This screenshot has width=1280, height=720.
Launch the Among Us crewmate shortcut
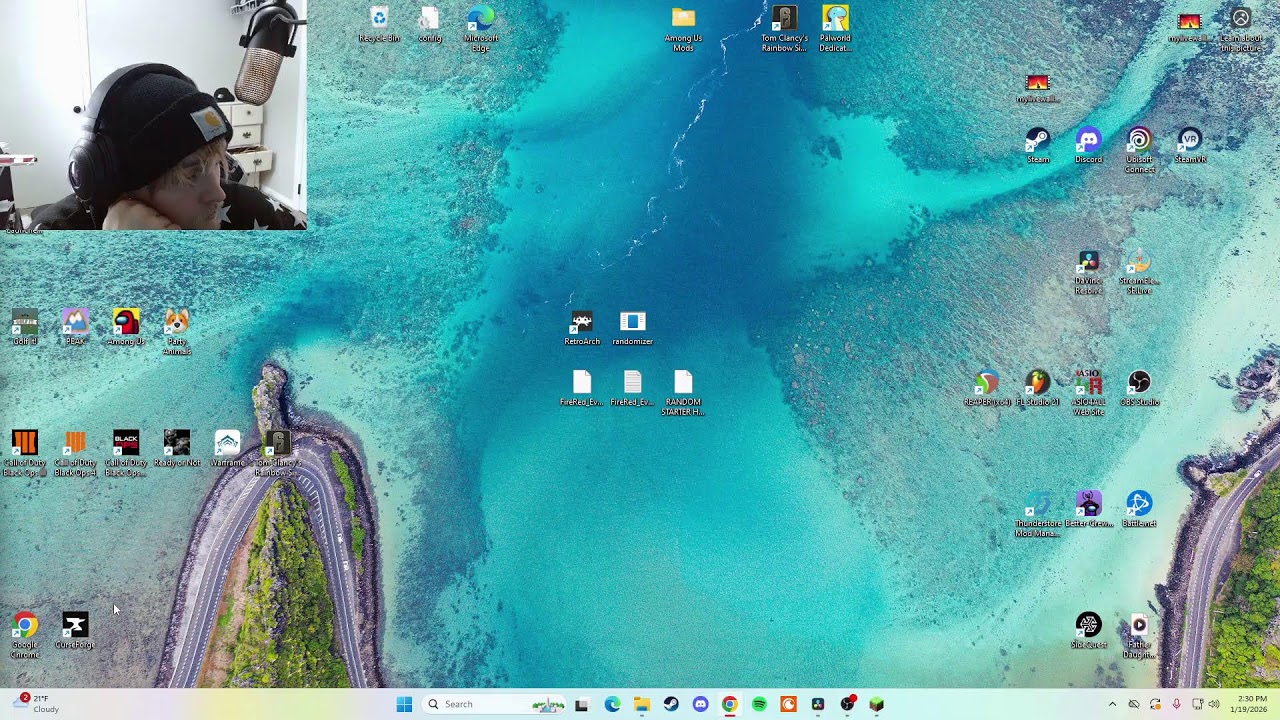click(126, 328)
